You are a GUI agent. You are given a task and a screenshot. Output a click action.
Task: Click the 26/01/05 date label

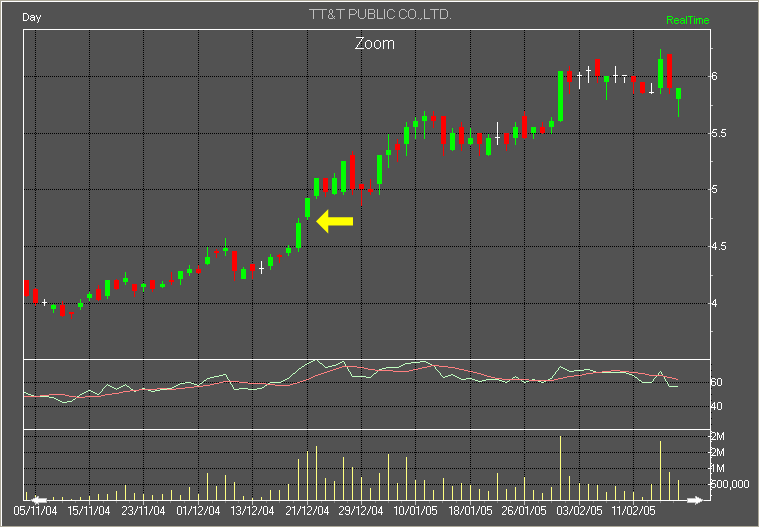tap(524, 511)
